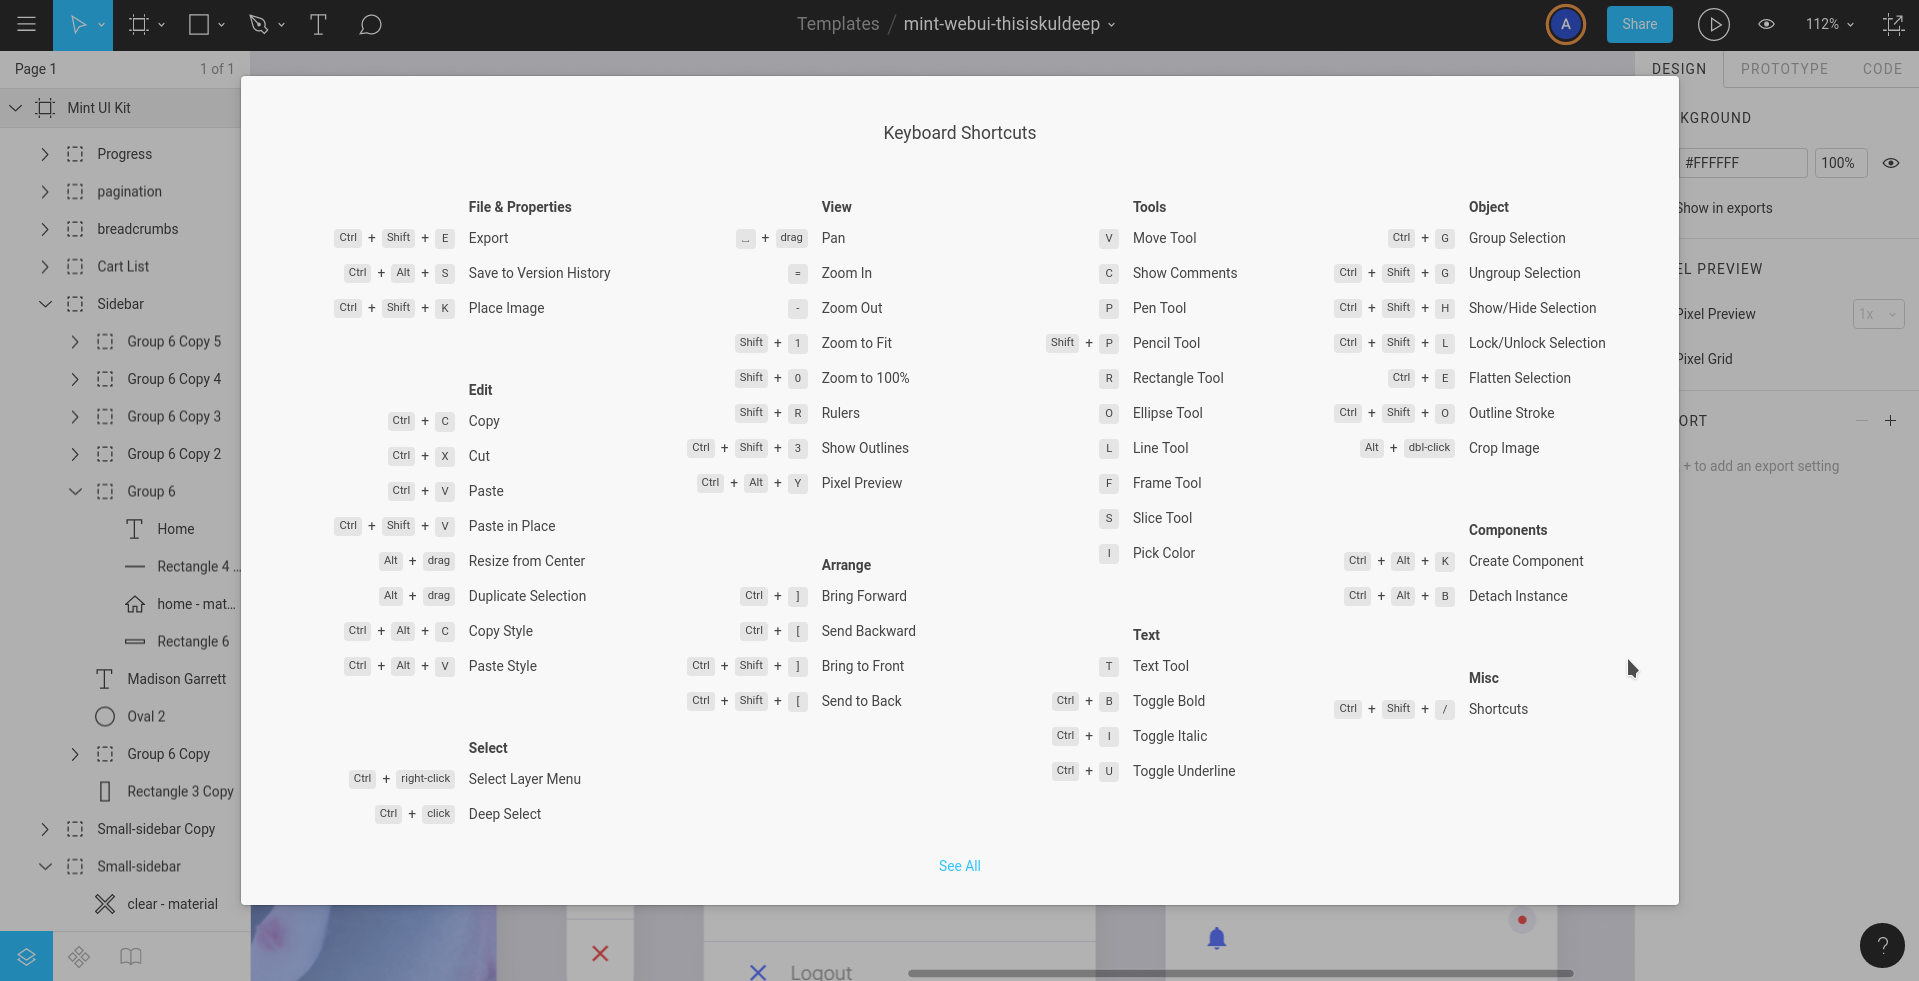Open view settings eye icon in toolbar
Screen dimensions: 1919x981
point(1767,24)
